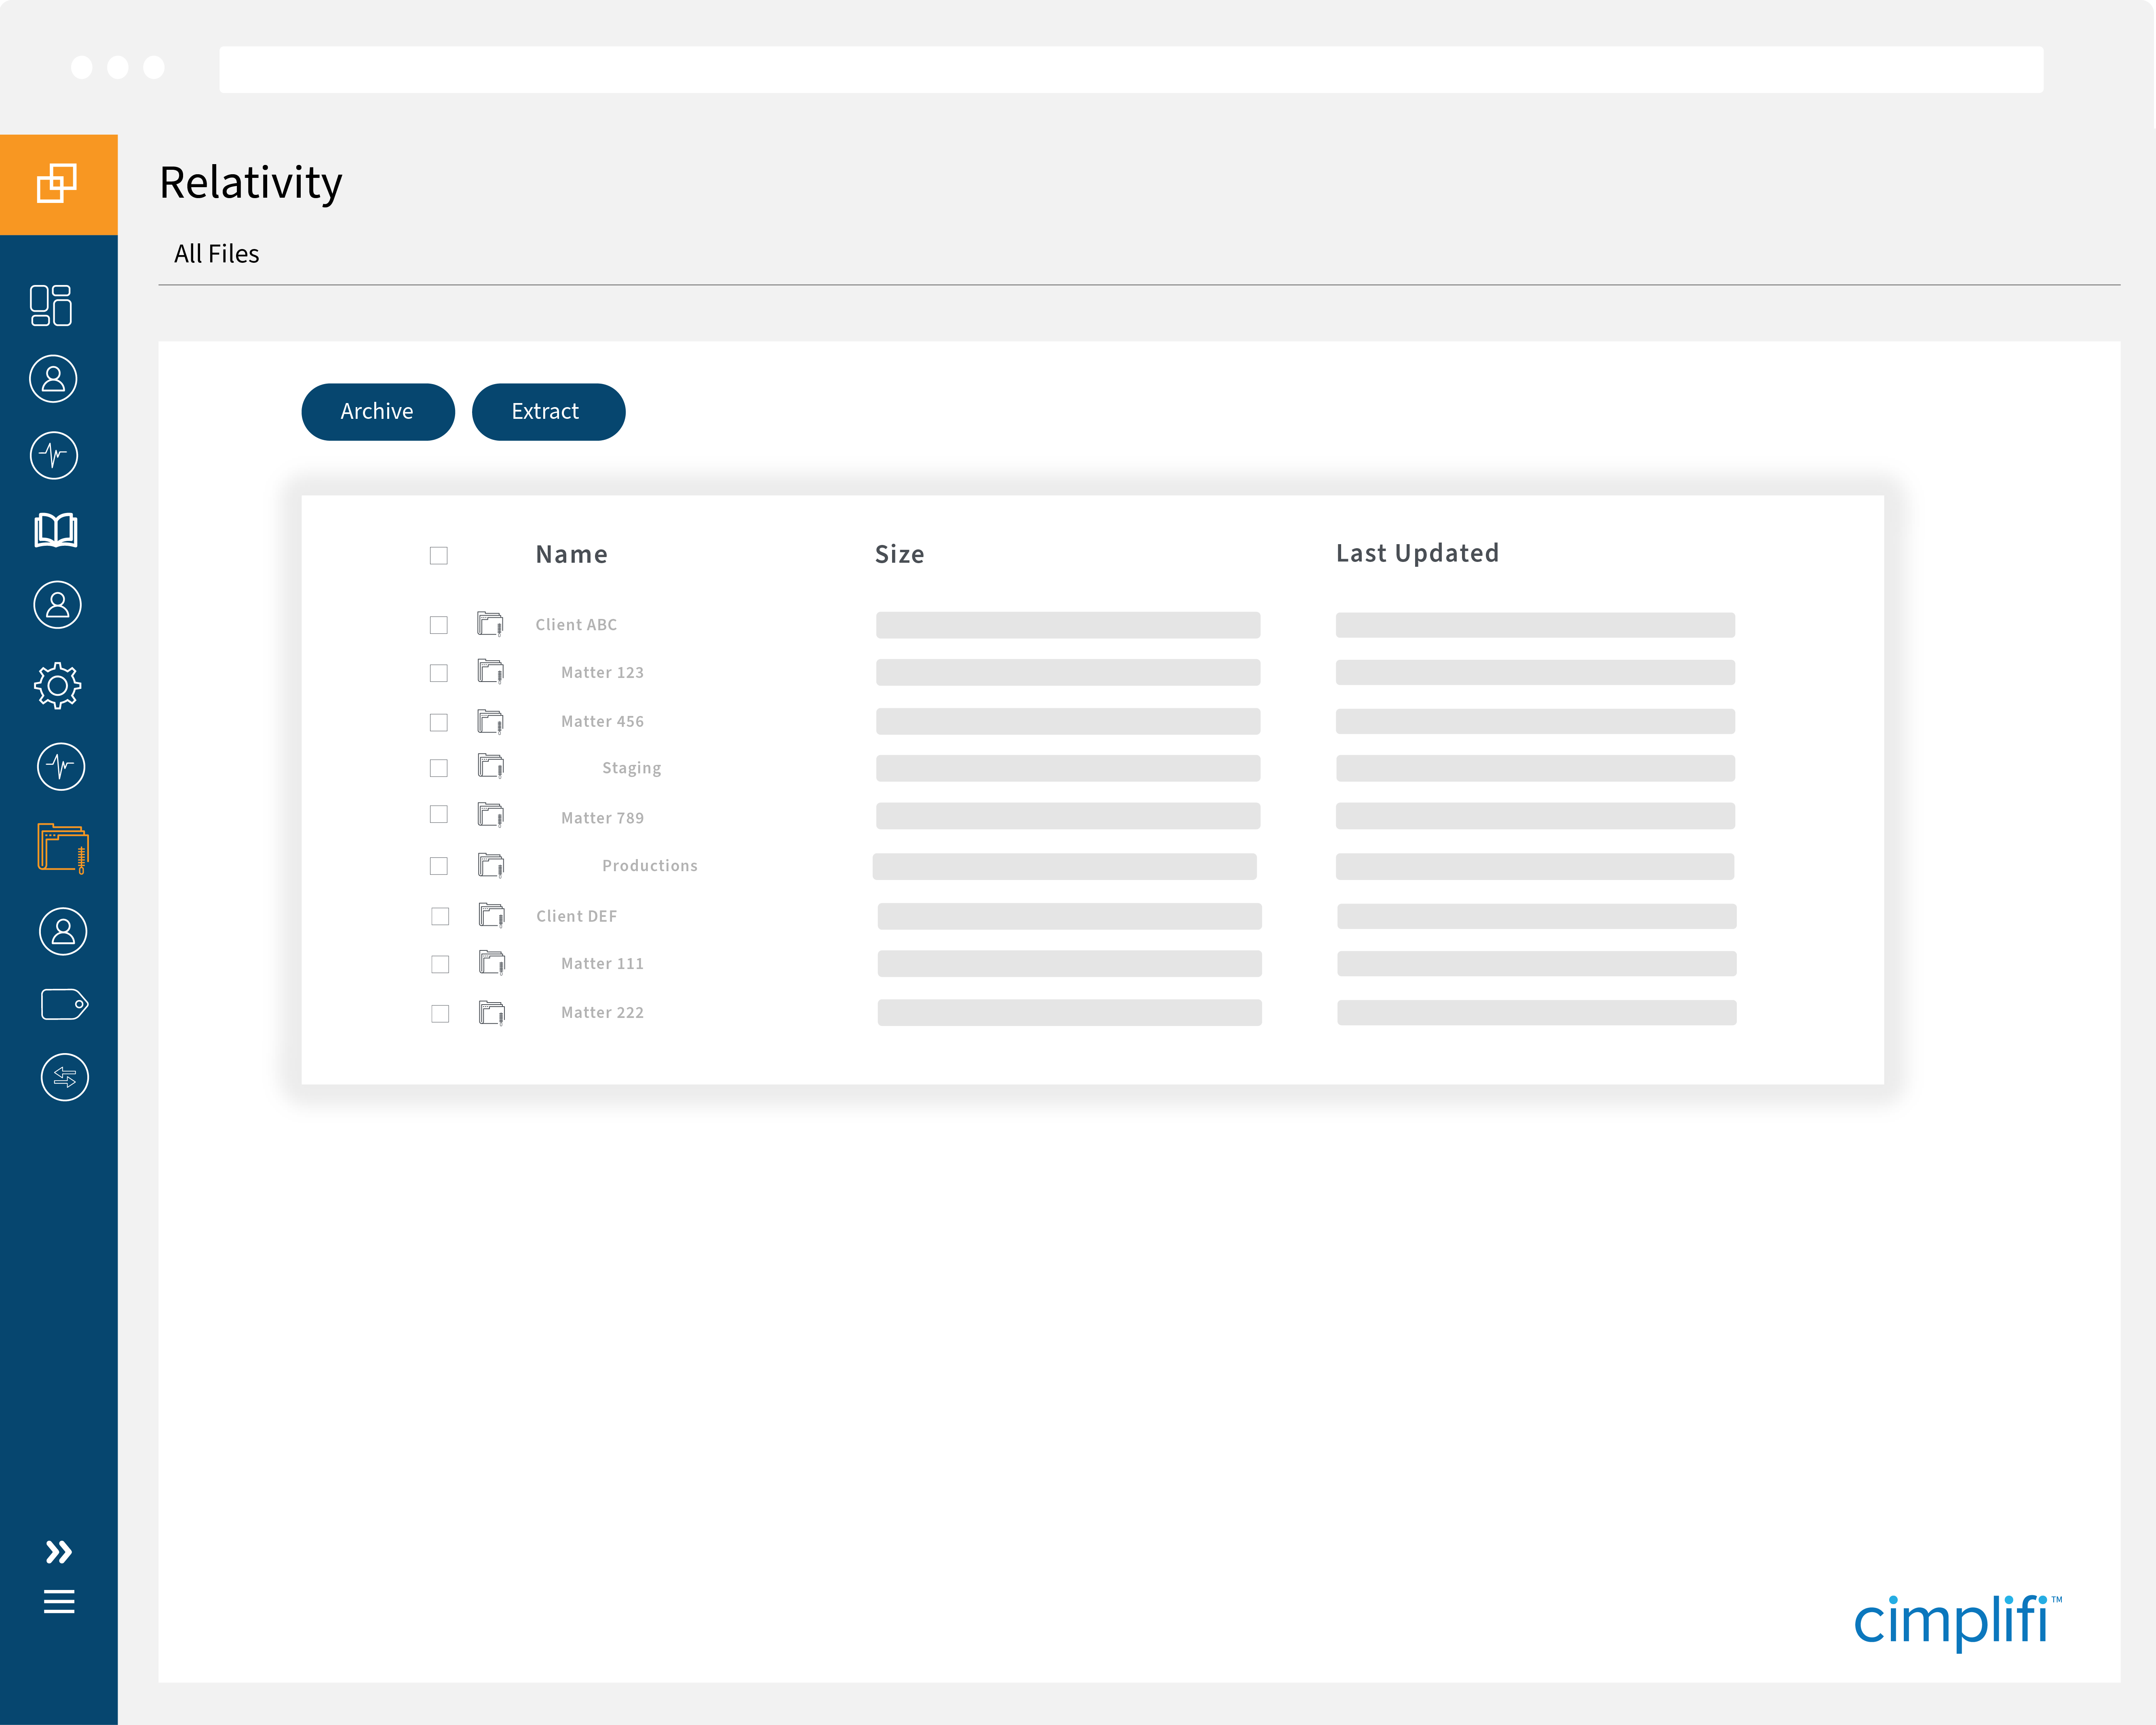The image size is (2156, 1725).
Task: Click the orange overlapping-squares logo icon
Action: (57, 183)
